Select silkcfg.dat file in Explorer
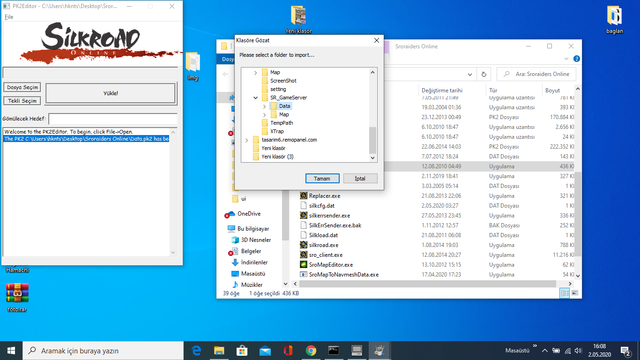This screenshot has height=360, width=640. pyautogui.click(x=322, y=206)
